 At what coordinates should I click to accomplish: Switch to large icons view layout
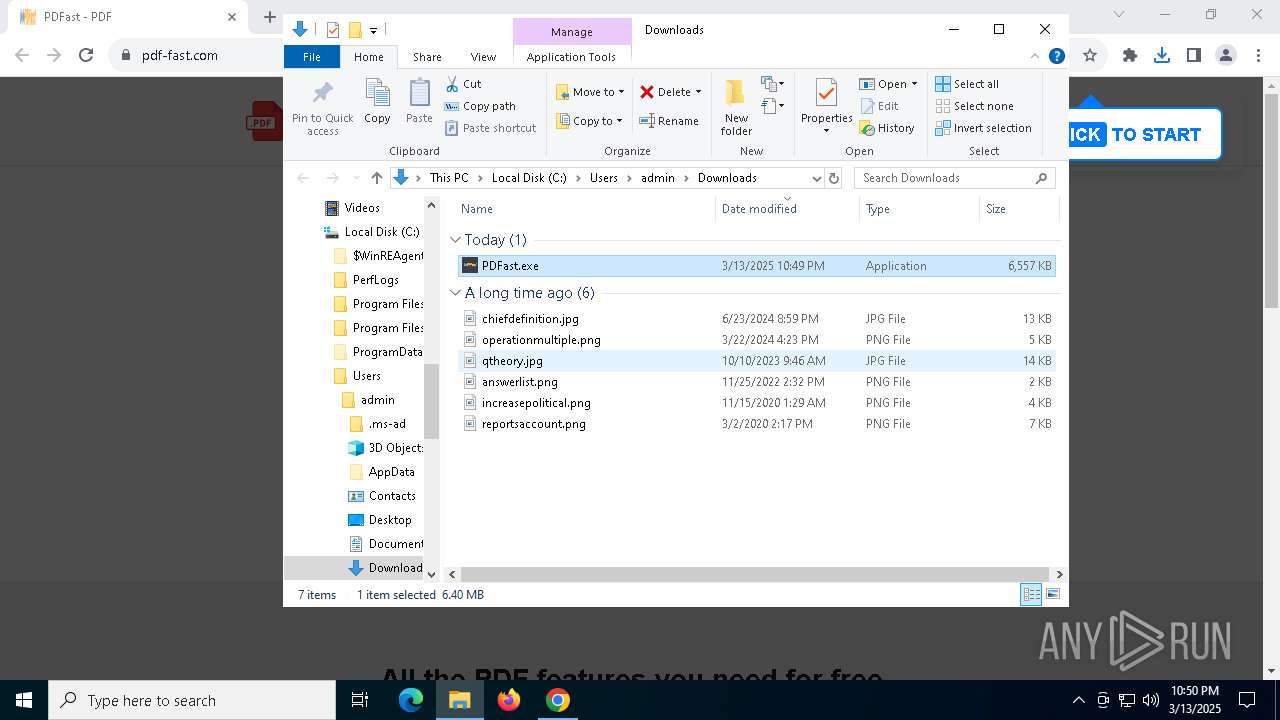pos(1053,595)
